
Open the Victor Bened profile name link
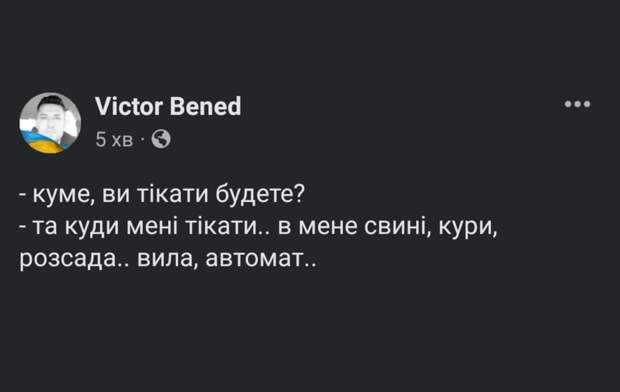[x=168, y=106]
